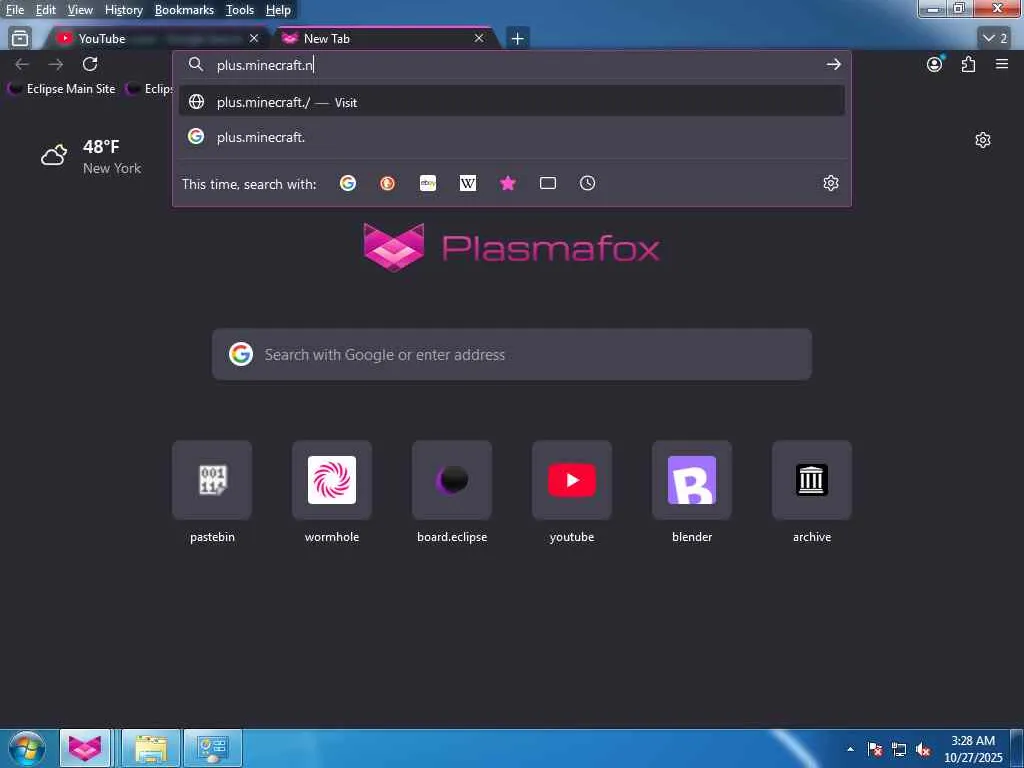Open the board.eclipse shortcut tile

click(x=452, y=480)
